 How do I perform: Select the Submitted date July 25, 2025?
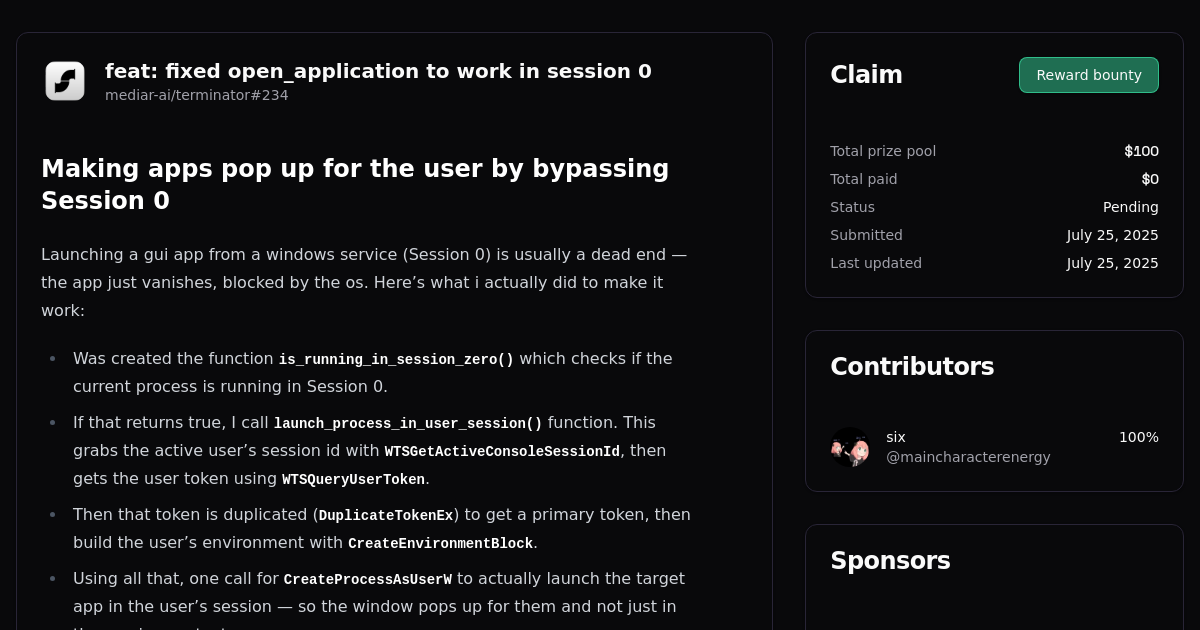[x=1113, y=235]
